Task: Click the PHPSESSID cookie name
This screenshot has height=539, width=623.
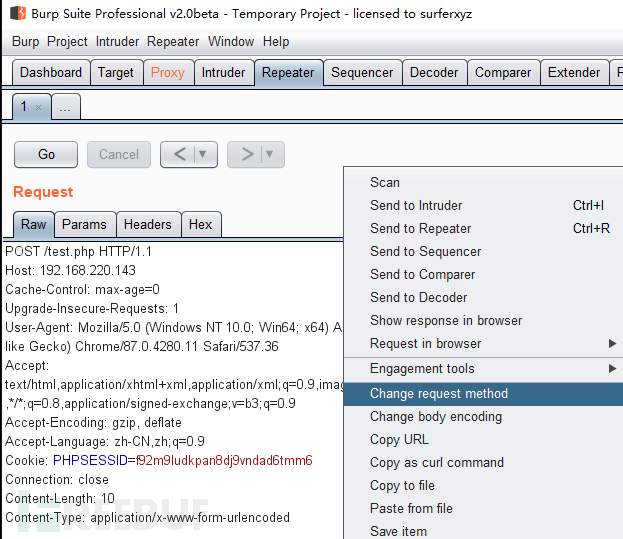Action: (x=90, y=460)
